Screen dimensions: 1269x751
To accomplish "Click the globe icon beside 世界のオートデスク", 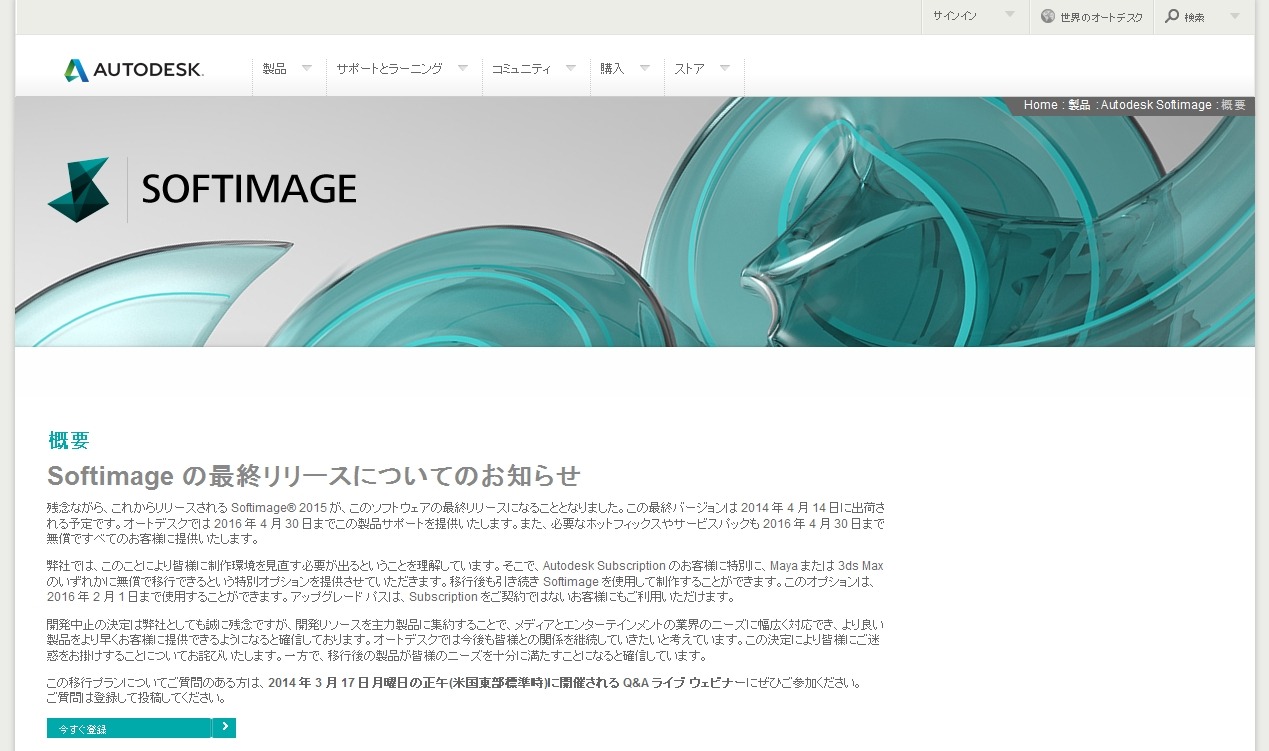I will 1047,17.
